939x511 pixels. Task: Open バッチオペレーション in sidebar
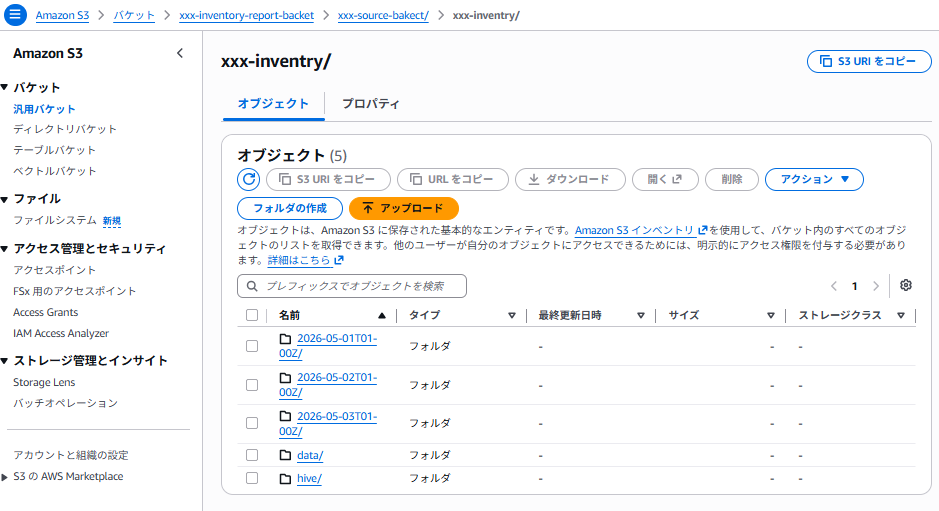65,403
